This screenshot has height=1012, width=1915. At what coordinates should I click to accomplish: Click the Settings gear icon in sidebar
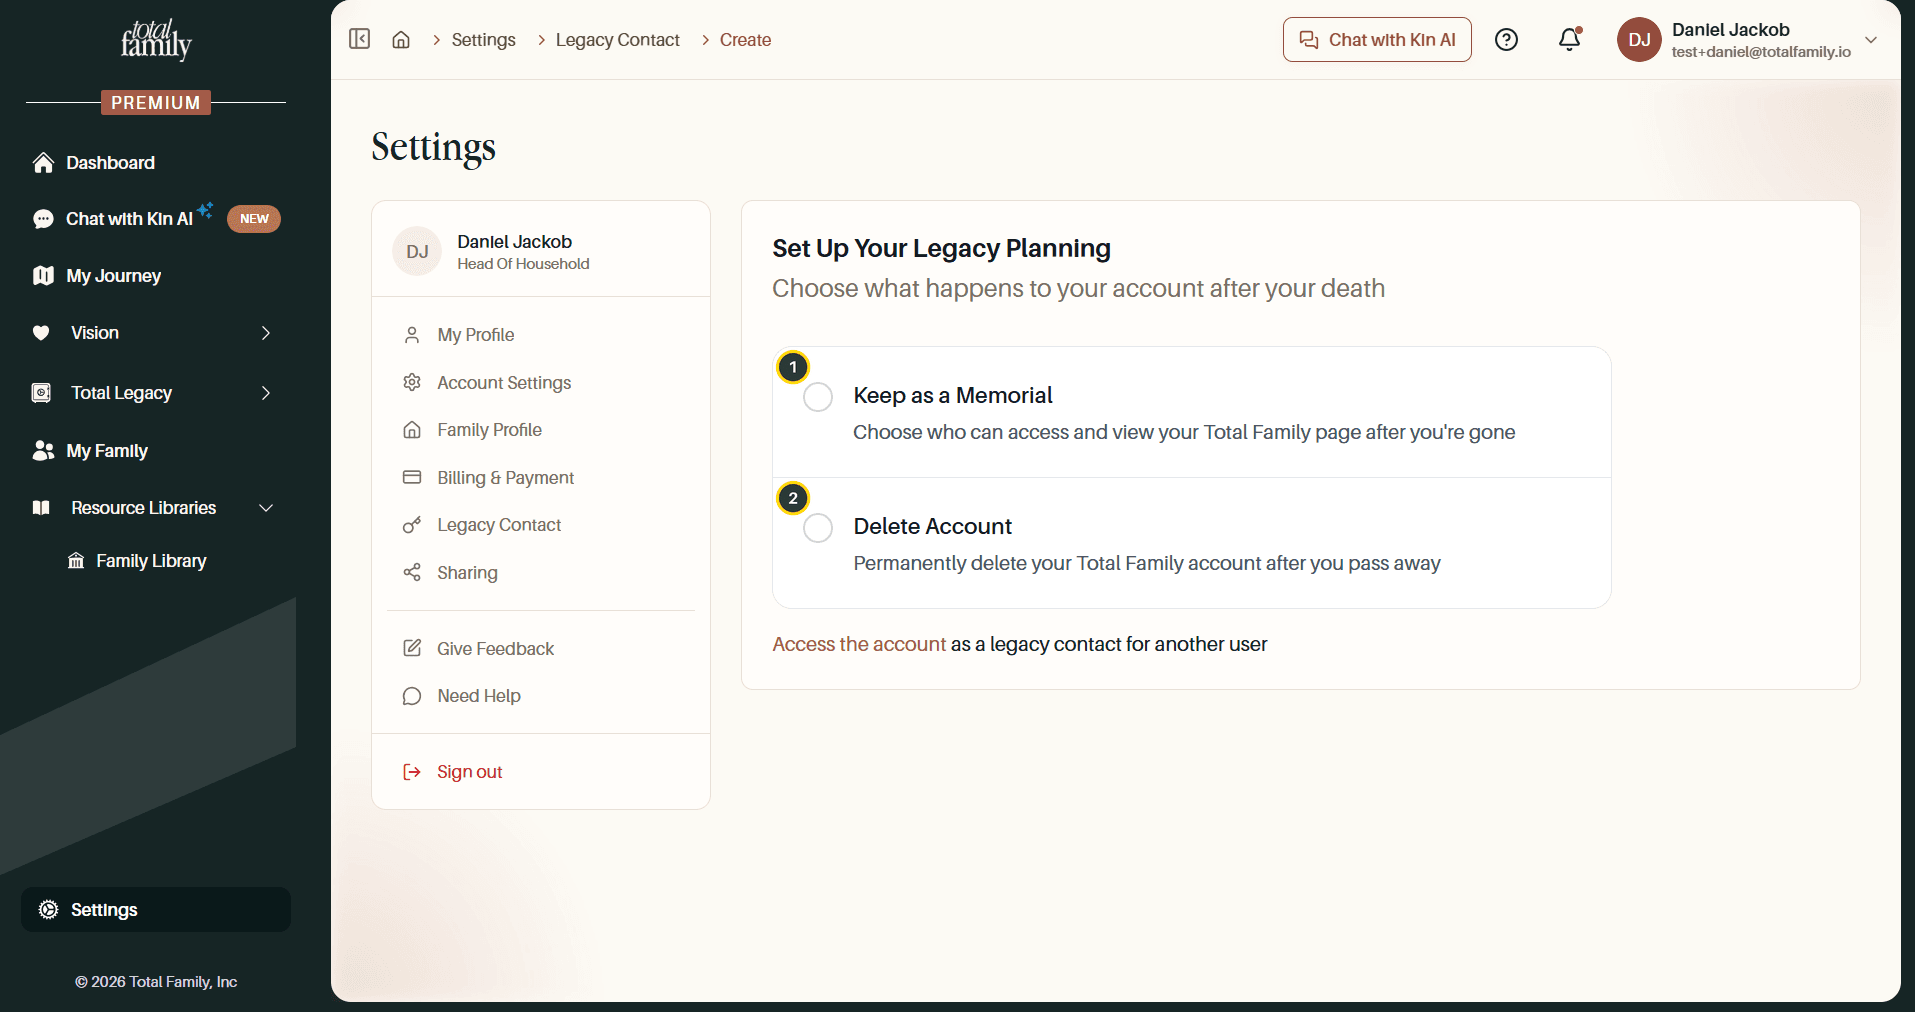pyautogui.click(x=48, y=910)
